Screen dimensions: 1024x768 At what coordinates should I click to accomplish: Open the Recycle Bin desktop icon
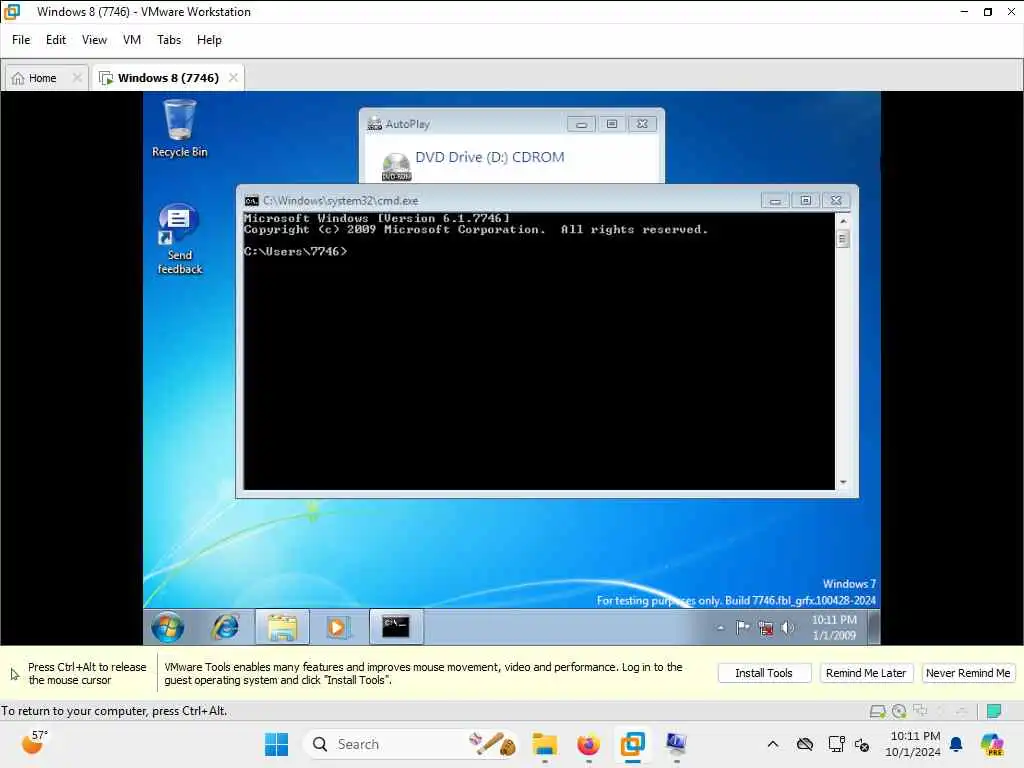click(180, 128)
